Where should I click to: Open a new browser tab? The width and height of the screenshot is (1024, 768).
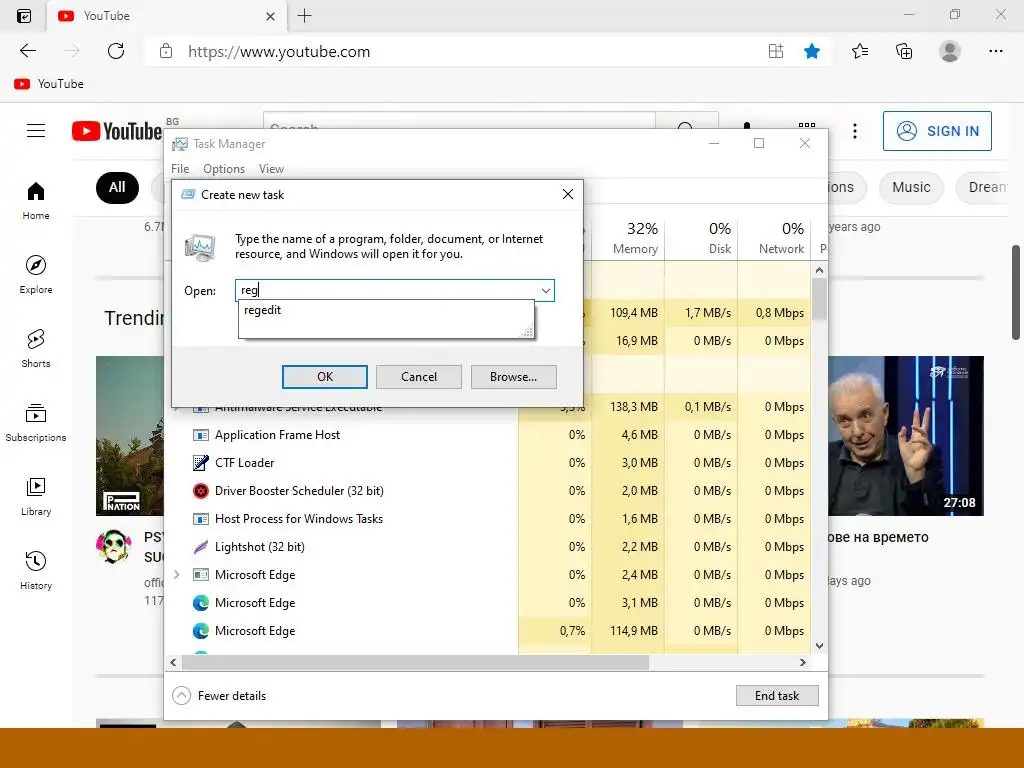tap(304, 16)
